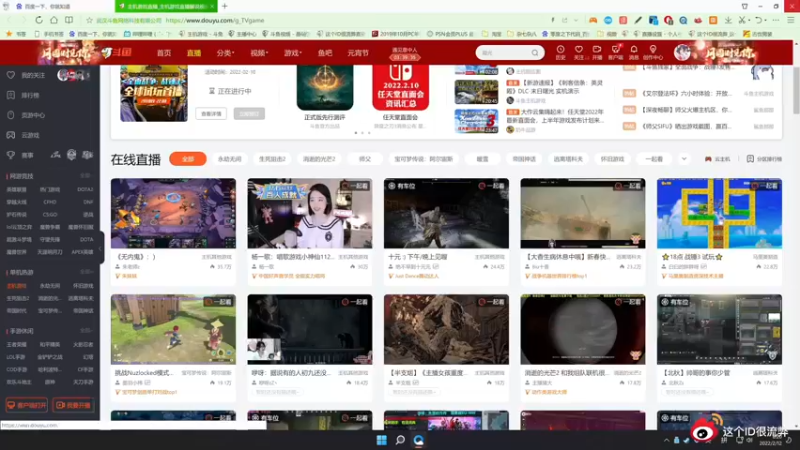Screen dimensions: 800x450
Task: Select the 一起看 filter pill
Action: pyautogui.click(x=654, y=159)
